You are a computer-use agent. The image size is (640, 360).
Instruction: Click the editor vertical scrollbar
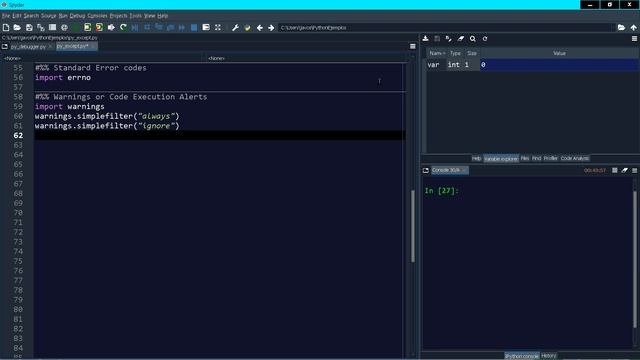413,227
